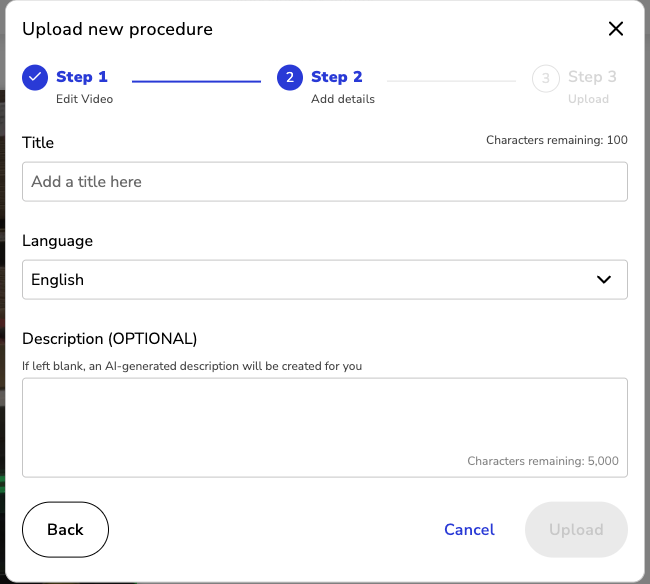650x584 pixels.
Task: Click the Cancel link
Action: click(x=469, y=530)
